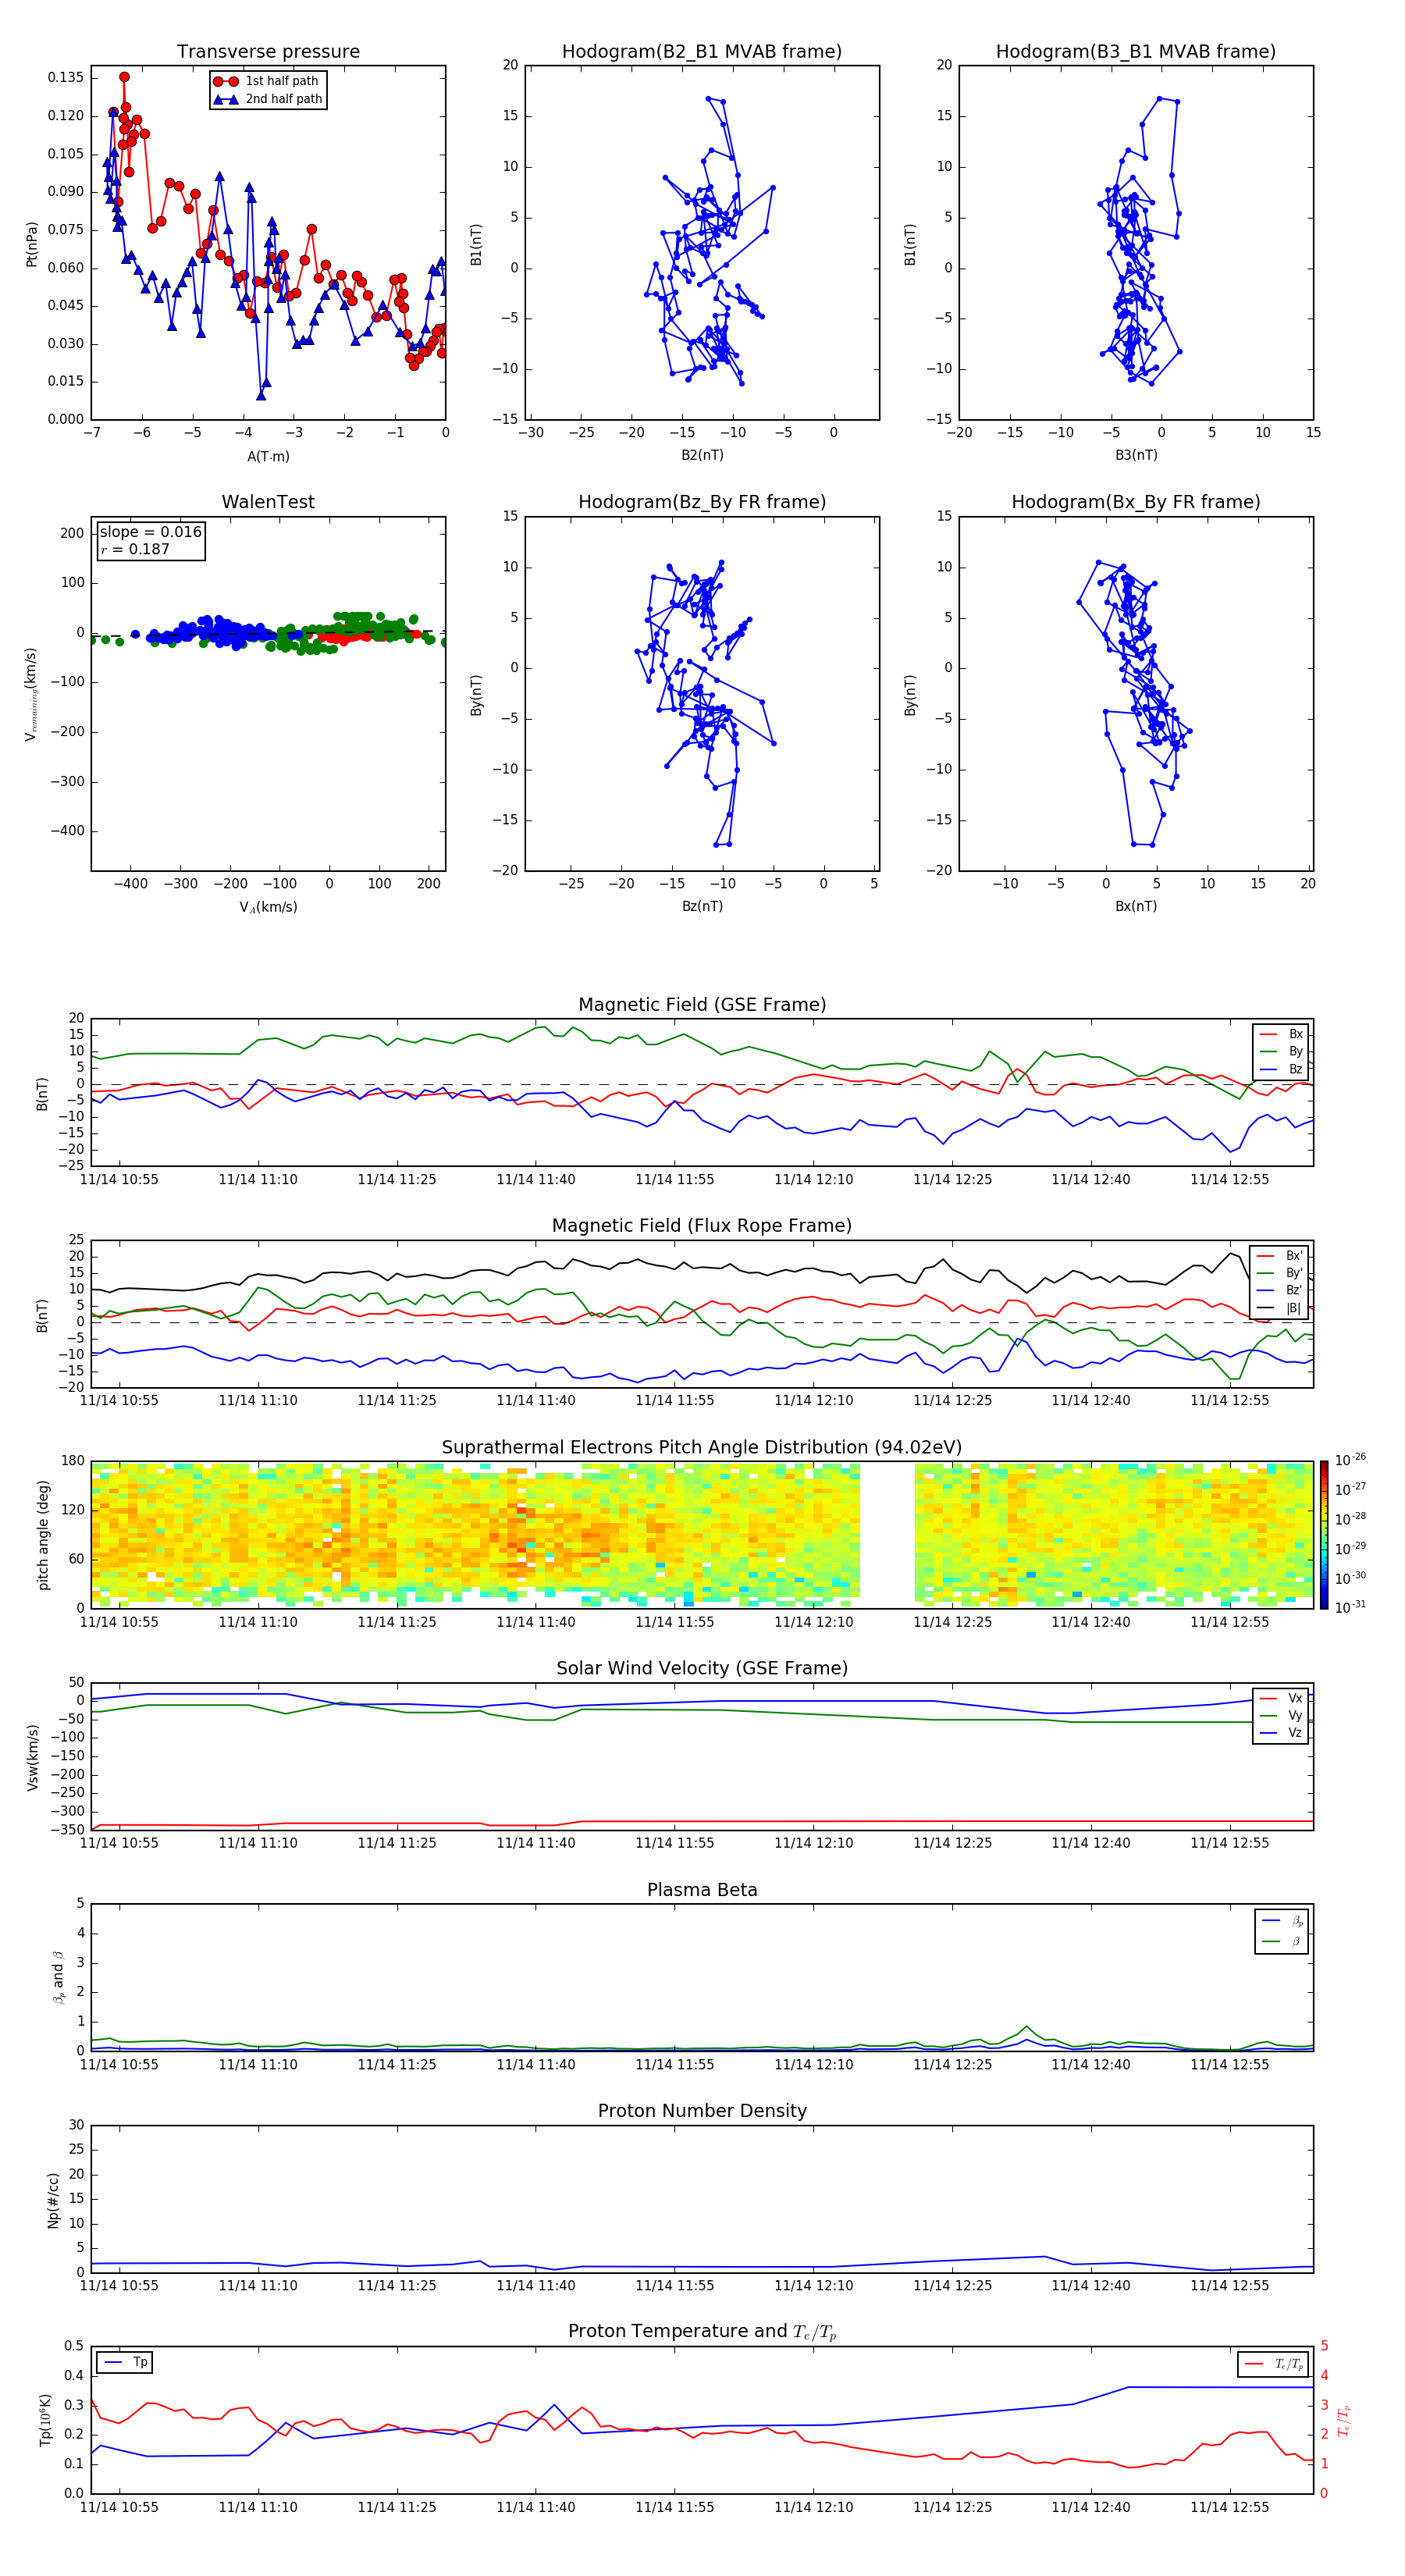The width and height of the screenshot is (1405, 2576).
Task: Select the Vx entry in velocity legend
Action: pyautogui.click(x=1282, y=1698)
